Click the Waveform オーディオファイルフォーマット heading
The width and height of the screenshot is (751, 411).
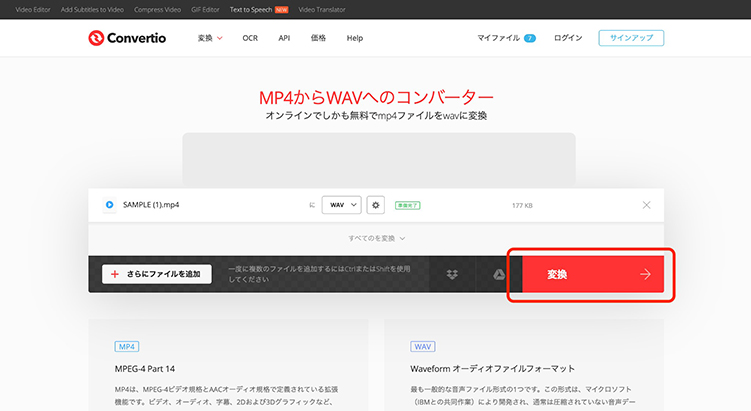[x=492, y=369]
